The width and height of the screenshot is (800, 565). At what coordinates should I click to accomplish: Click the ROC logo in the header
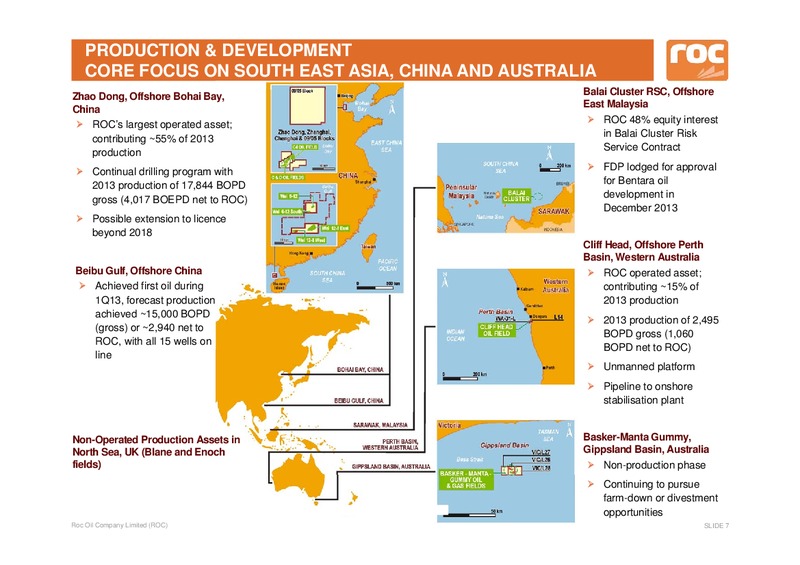click(x=697, y=60)
